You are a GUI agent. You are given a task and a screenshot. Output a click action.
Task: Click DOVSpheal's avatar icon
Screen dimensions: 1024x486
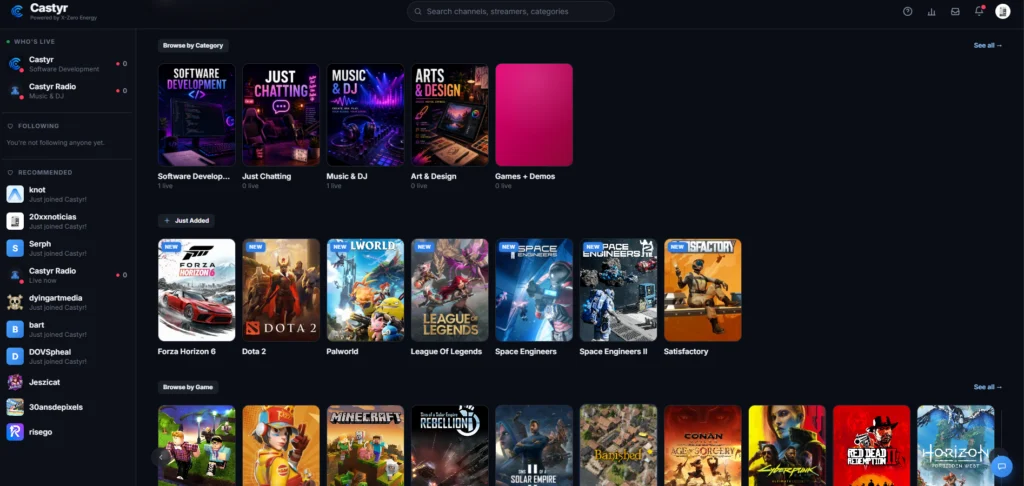[15, 356]
